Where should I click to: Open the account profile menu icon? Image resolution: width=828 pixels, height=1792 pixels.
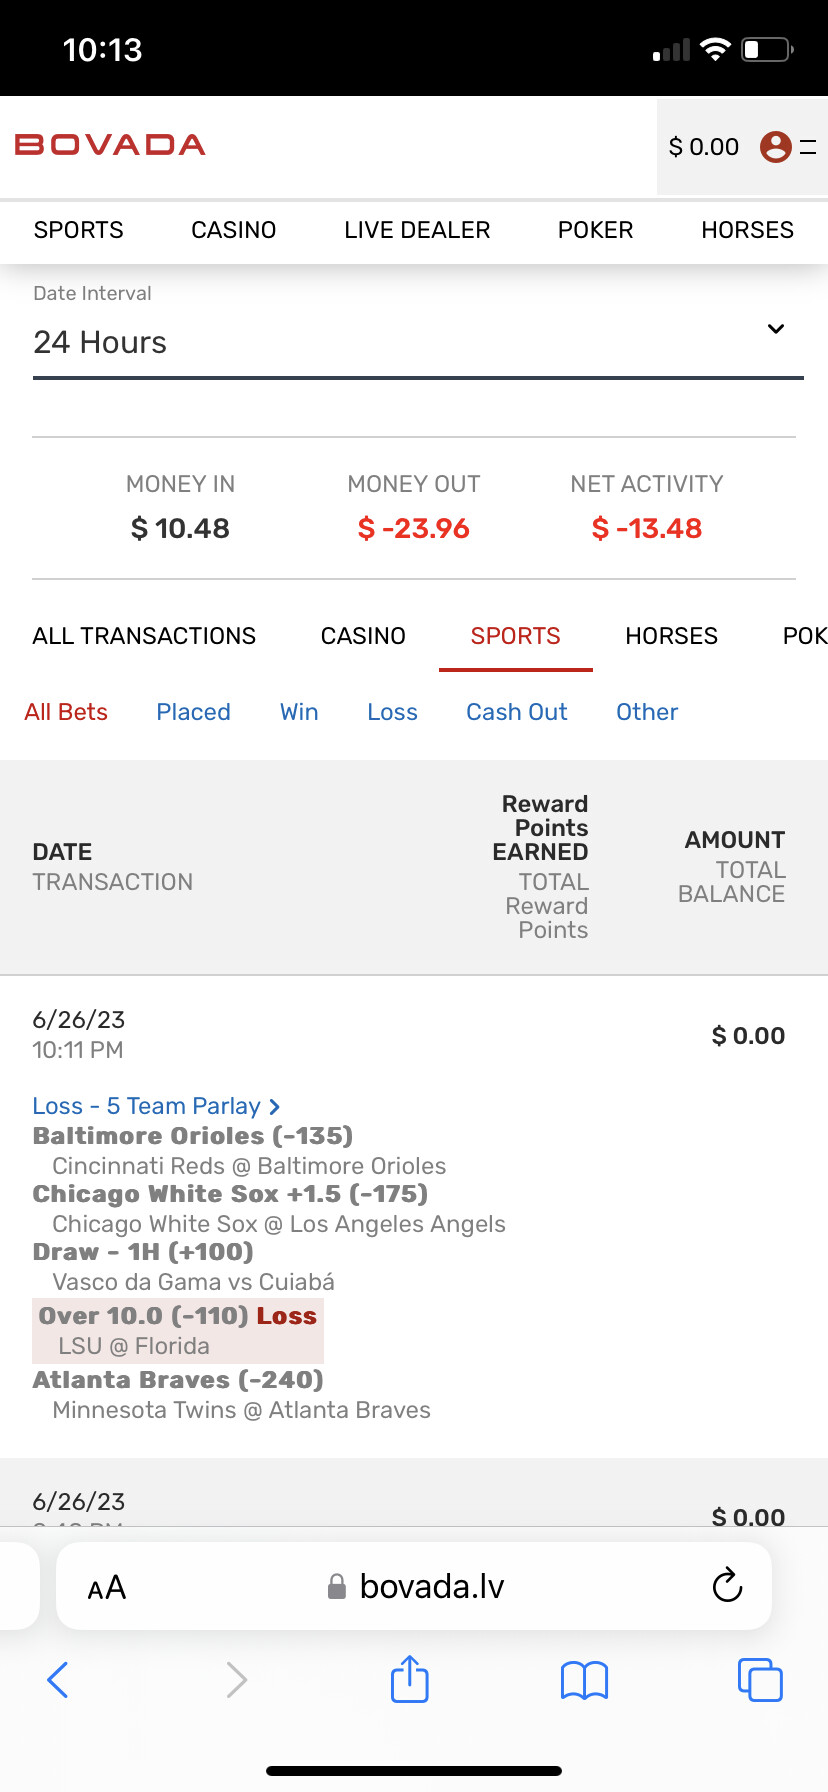(x=776, y=147)
